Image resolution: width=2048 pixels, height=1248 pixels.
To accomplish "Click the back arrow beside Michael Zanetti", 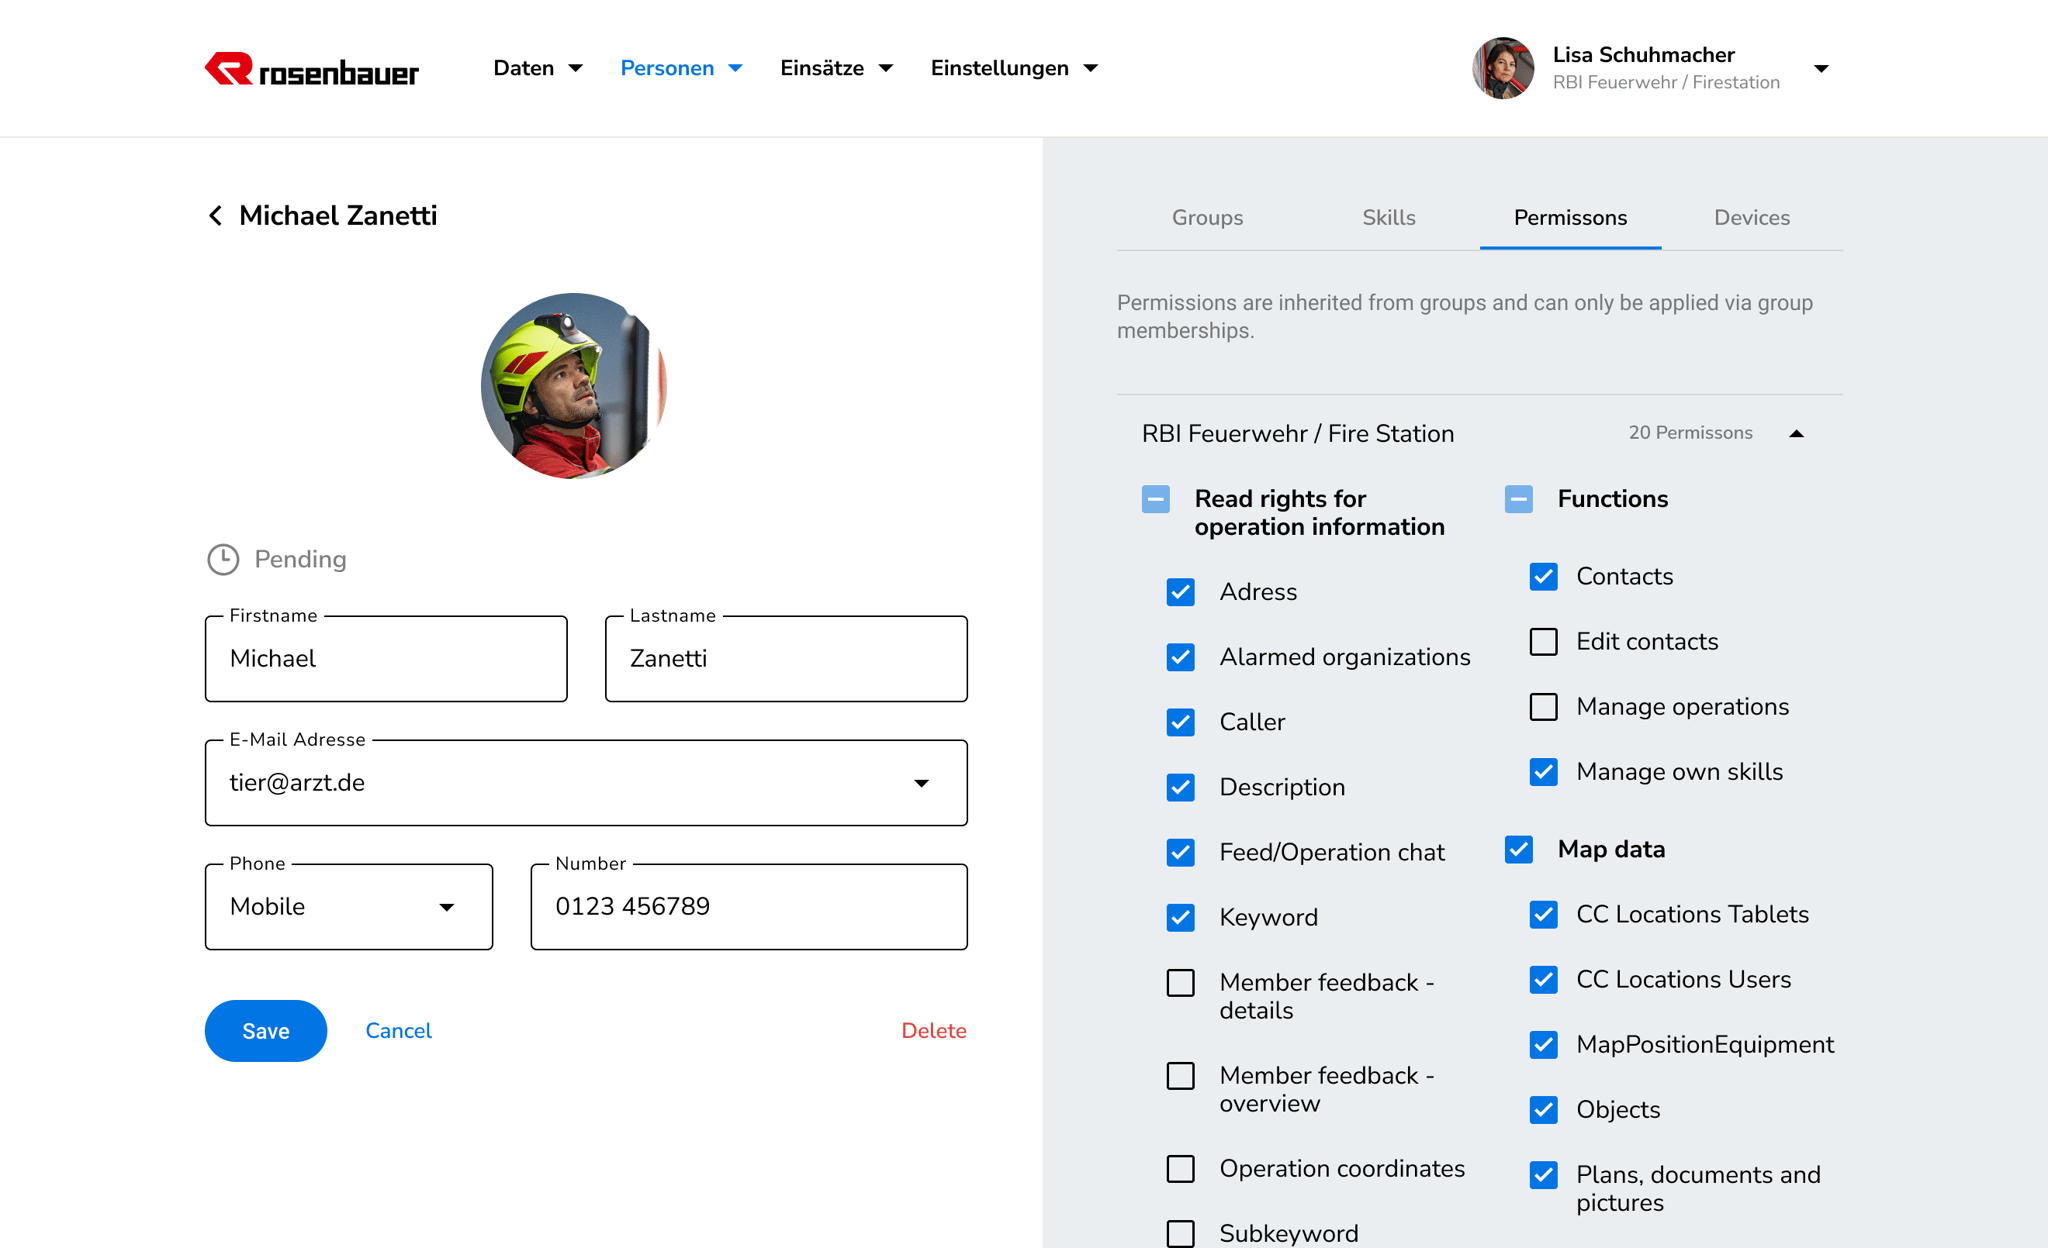I will click(215, 216).
